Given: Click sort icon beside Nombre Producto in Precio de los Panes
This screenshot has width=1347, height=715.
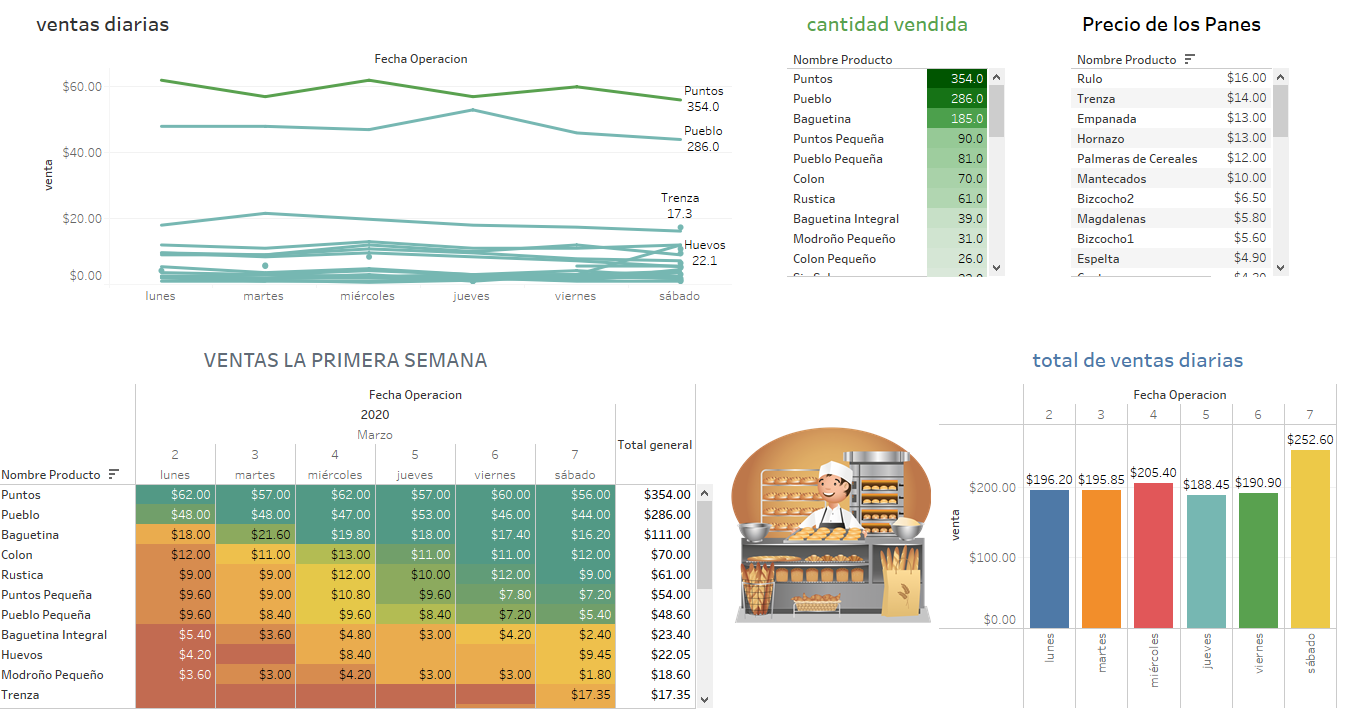Looking at the screenshot, I should tap(1189, 60).
